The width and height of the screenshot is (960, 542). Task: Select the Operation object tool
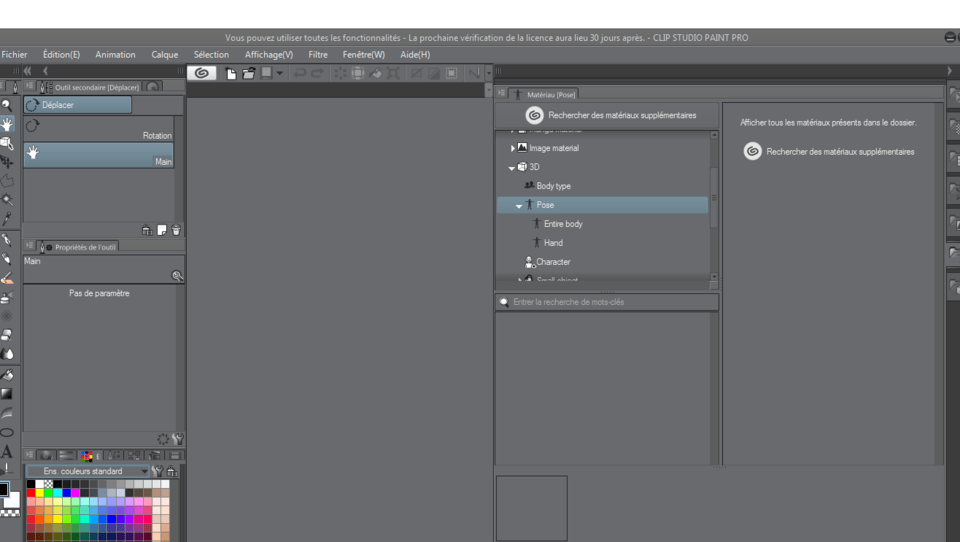7,143
